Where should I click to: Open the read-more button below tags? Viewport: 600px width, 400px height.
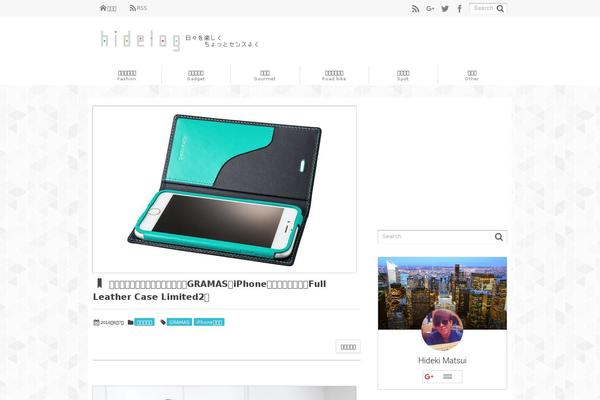348,347
